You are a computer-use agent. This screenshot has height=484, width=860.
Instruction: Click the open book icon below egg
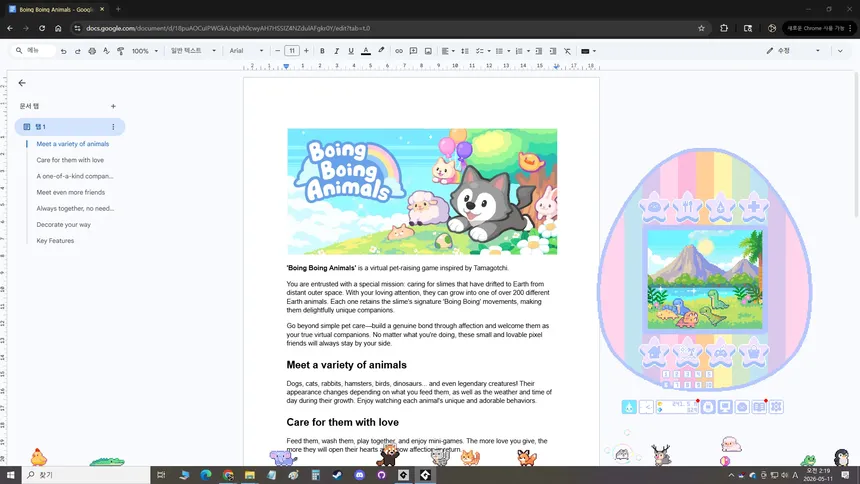click(x=759, y=407)
